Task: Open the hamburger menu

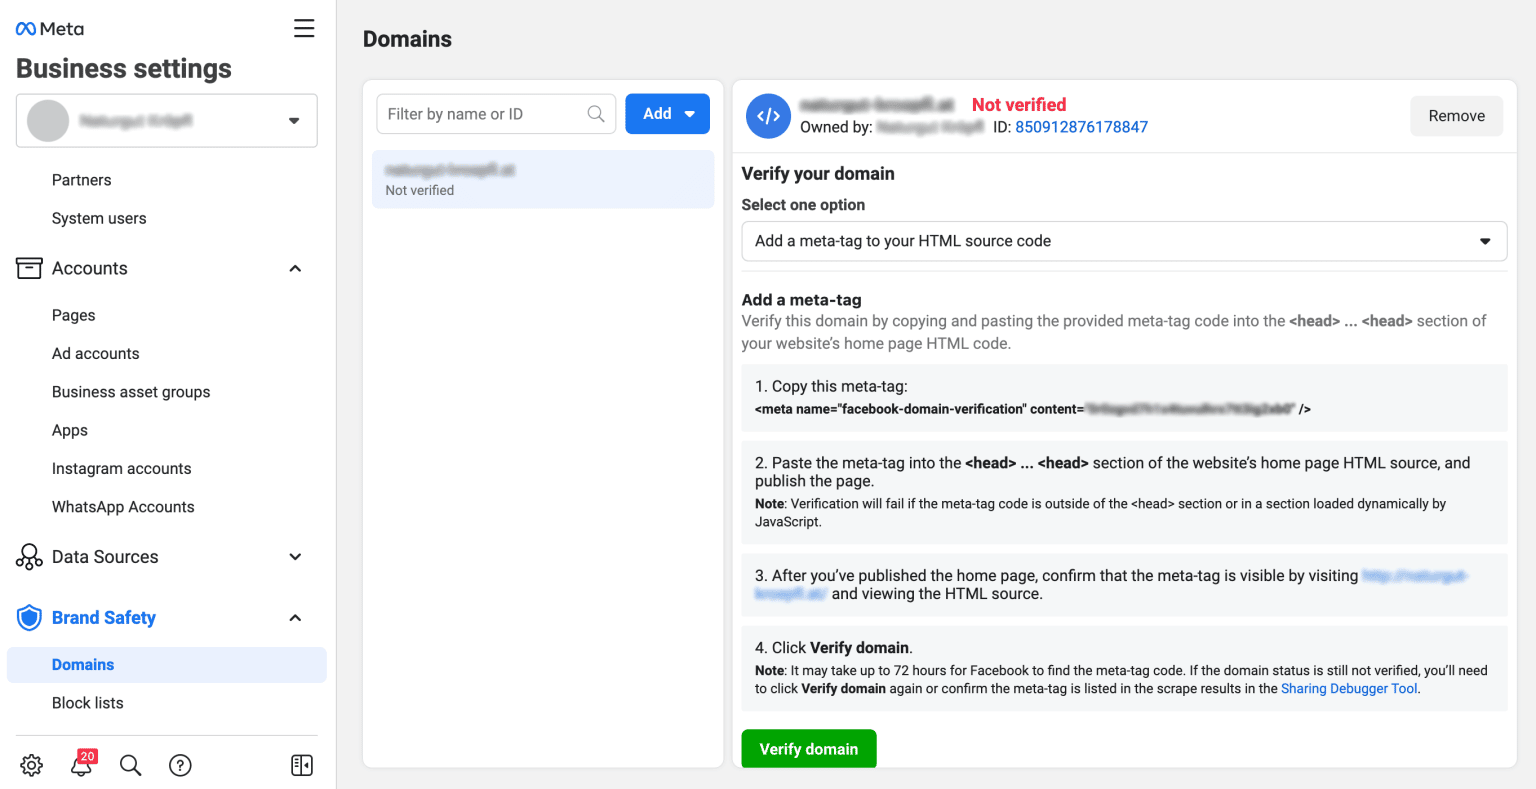Action: pyautogui.click(x=304, y=28)
